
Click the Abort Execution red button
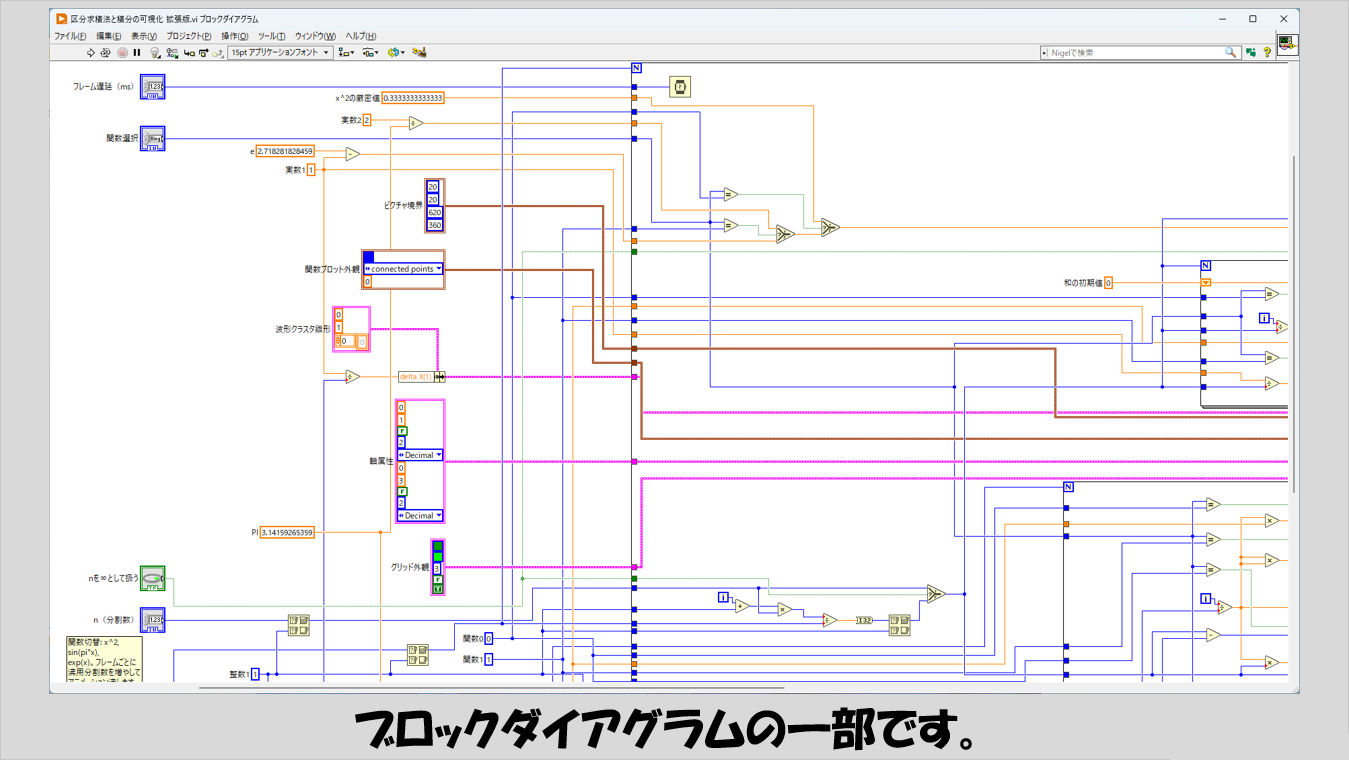coord(122,52)
